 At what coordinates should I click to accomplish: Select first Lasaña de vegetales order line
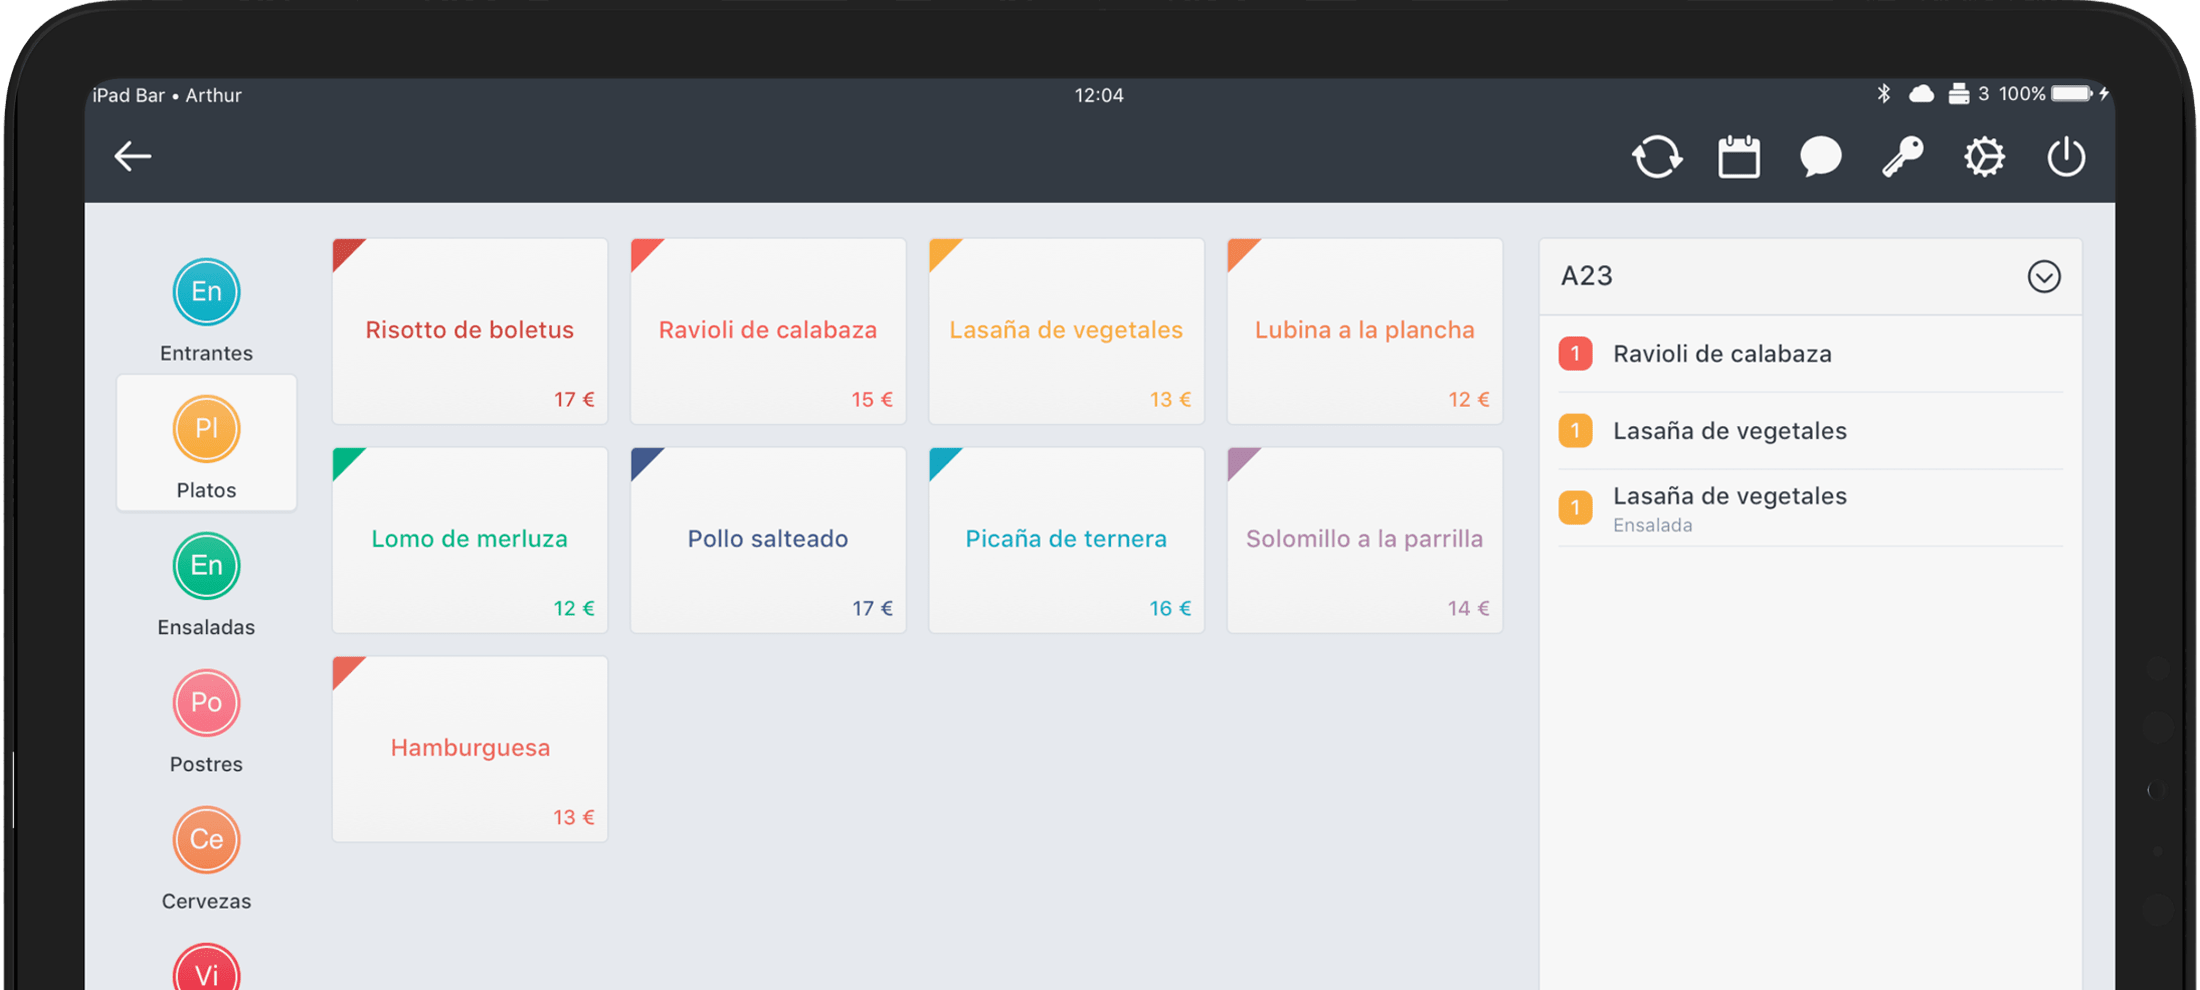click(x=1811, y=431)
